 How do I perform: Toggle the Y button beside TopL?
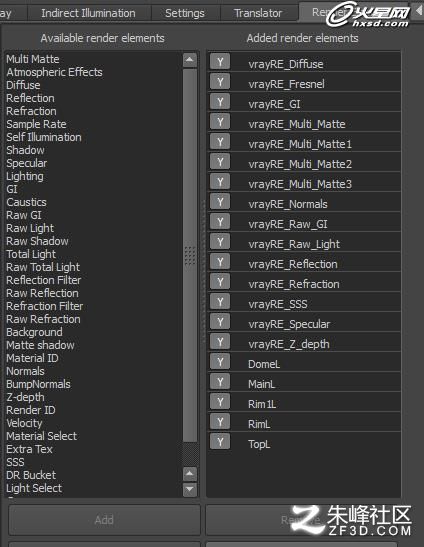tap(220, 442)
